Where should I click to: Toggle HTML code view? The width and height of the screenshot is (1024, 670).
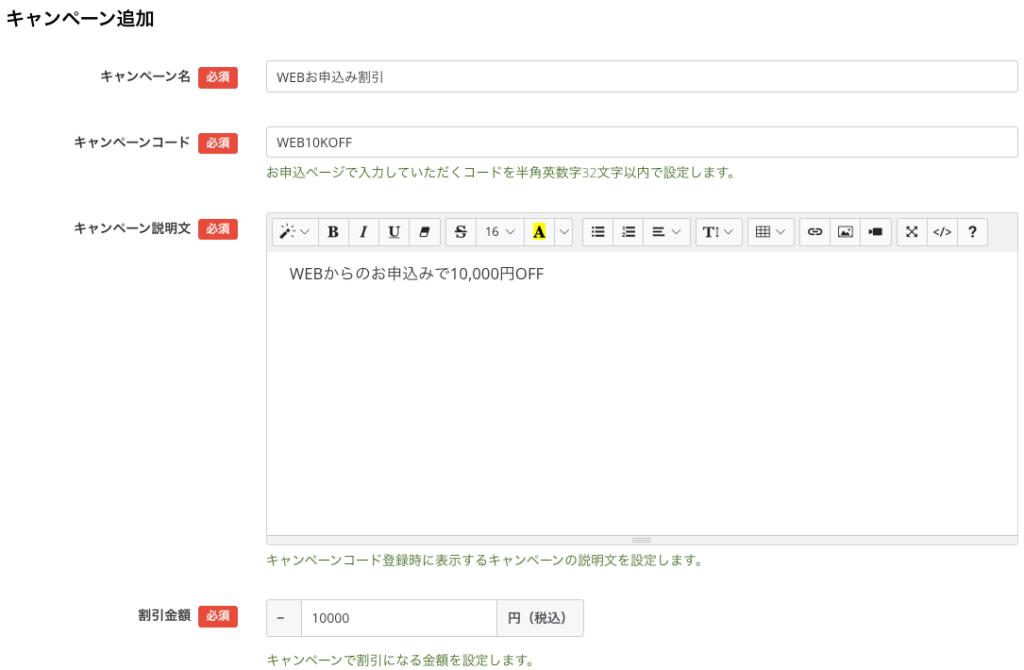coord(942,232)
